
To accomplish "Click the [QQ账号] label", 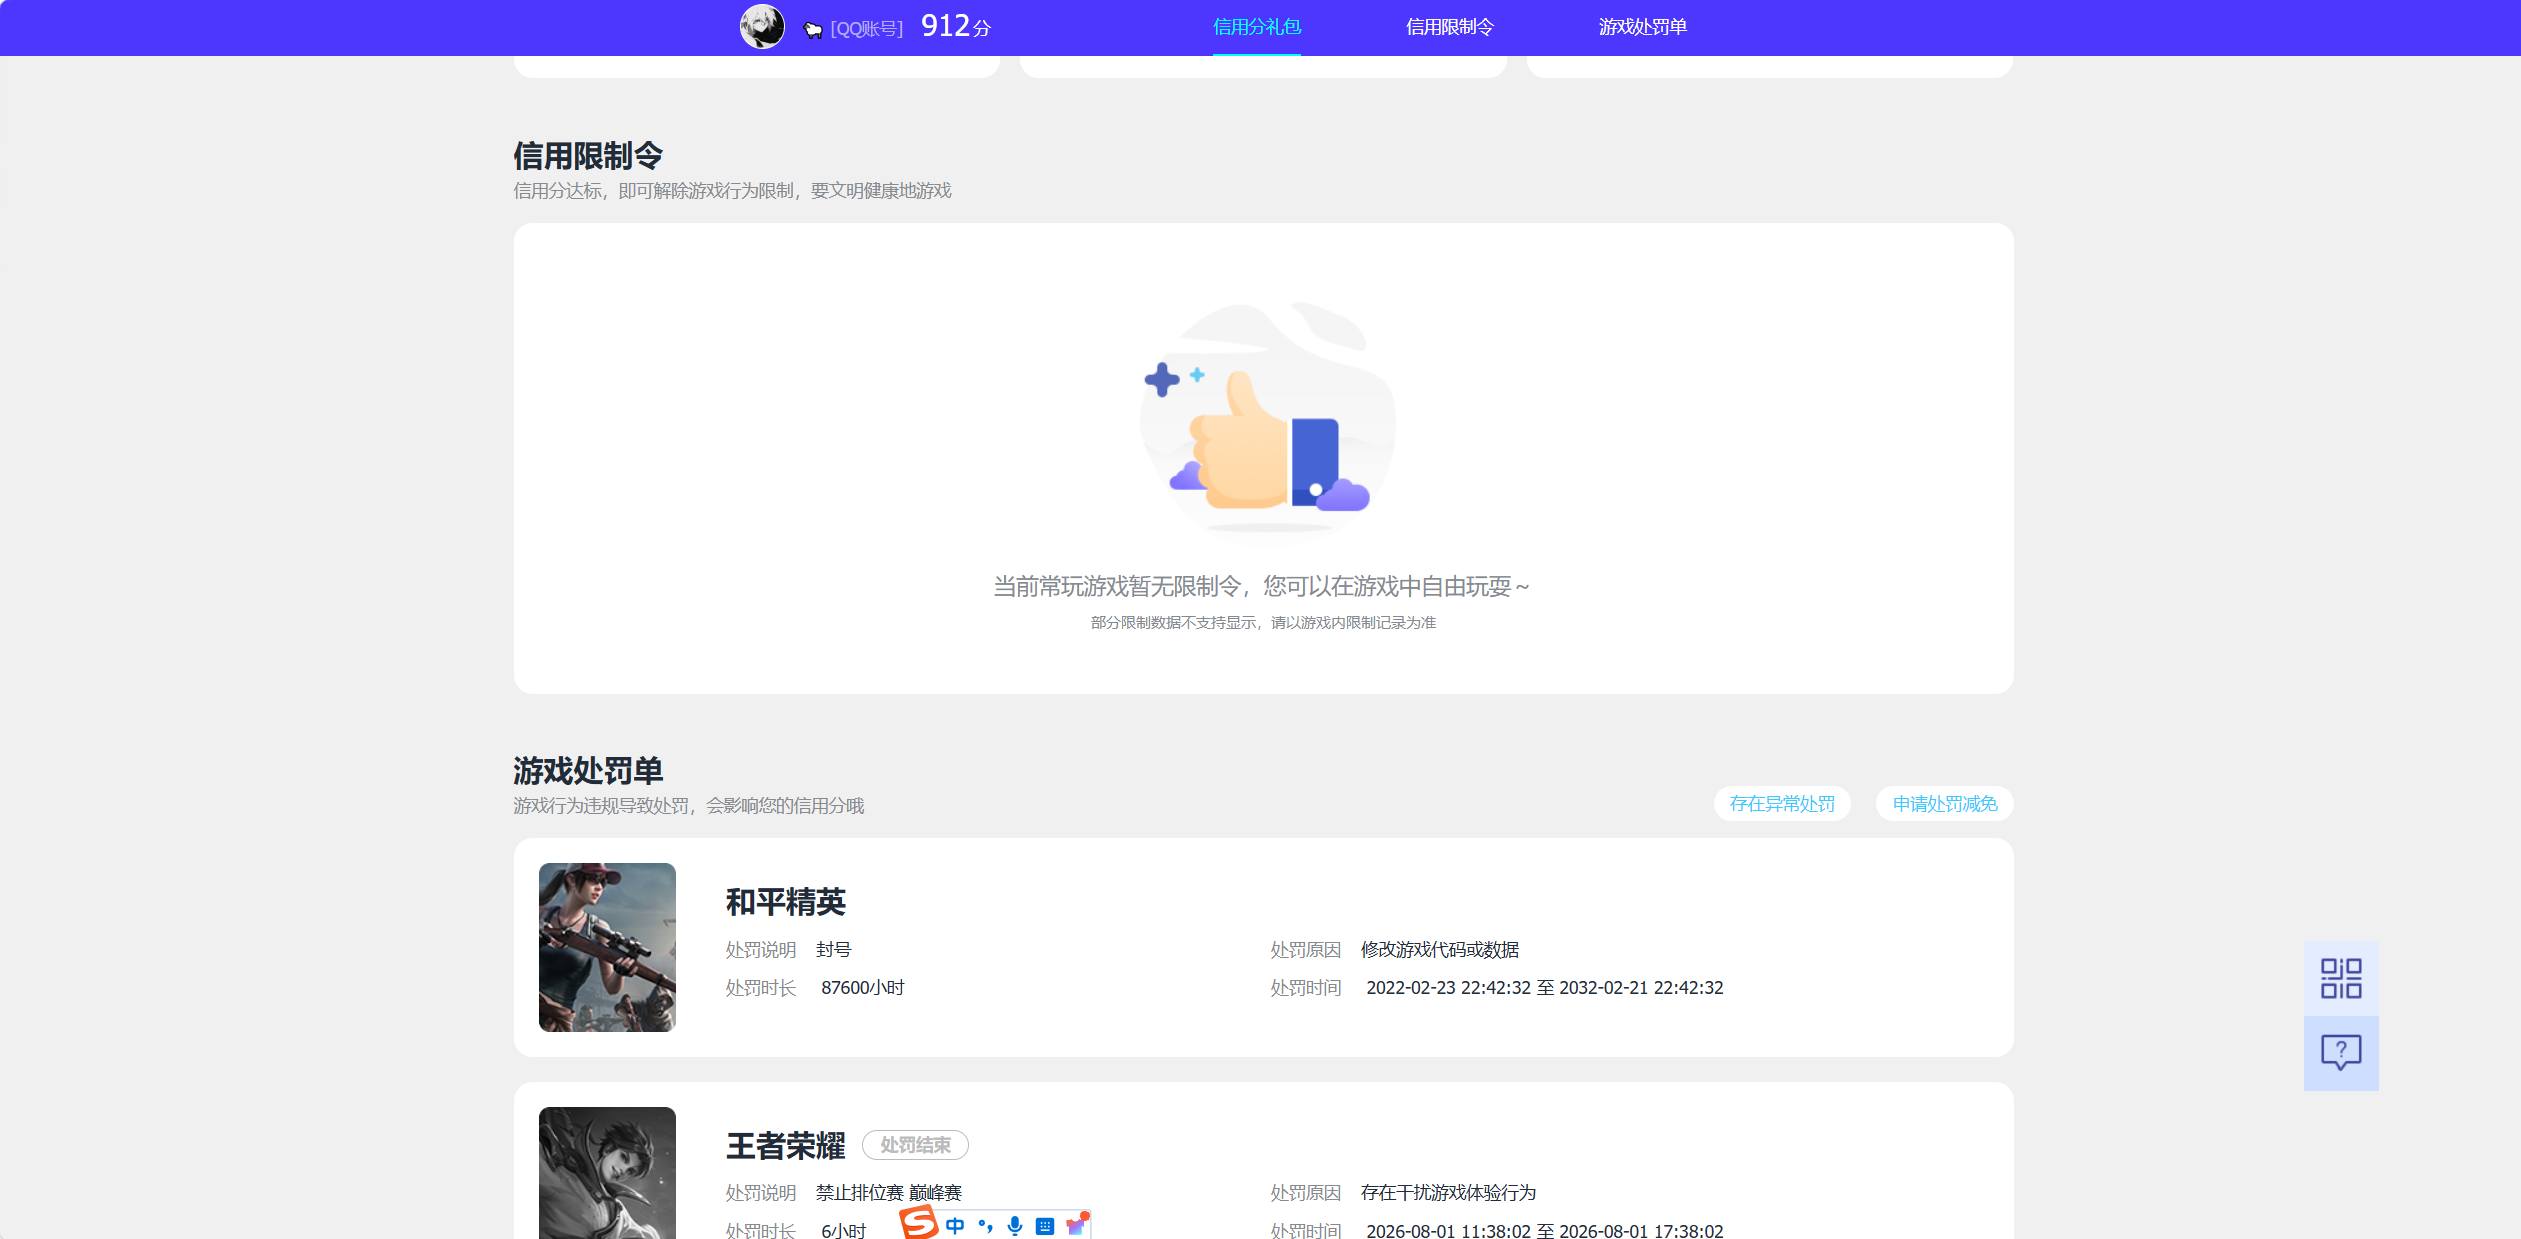I will click(867, 29).
